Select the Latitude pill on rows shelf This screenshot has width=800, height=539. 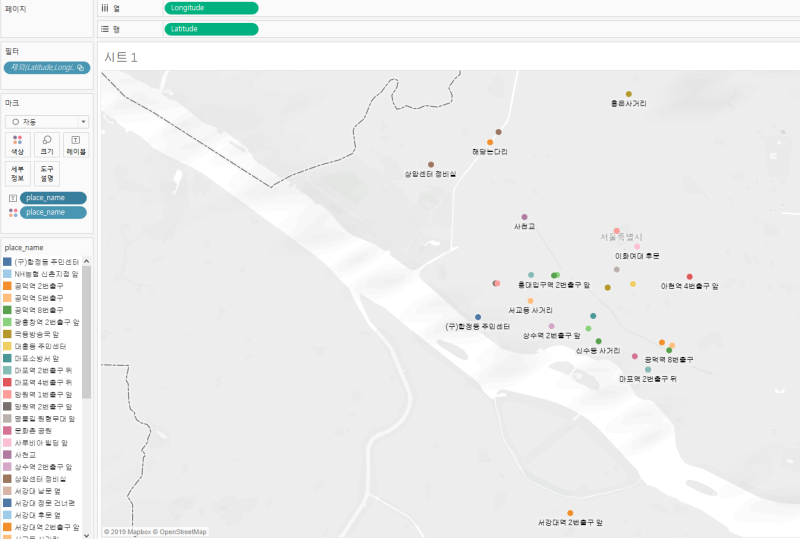pos(211,29)
